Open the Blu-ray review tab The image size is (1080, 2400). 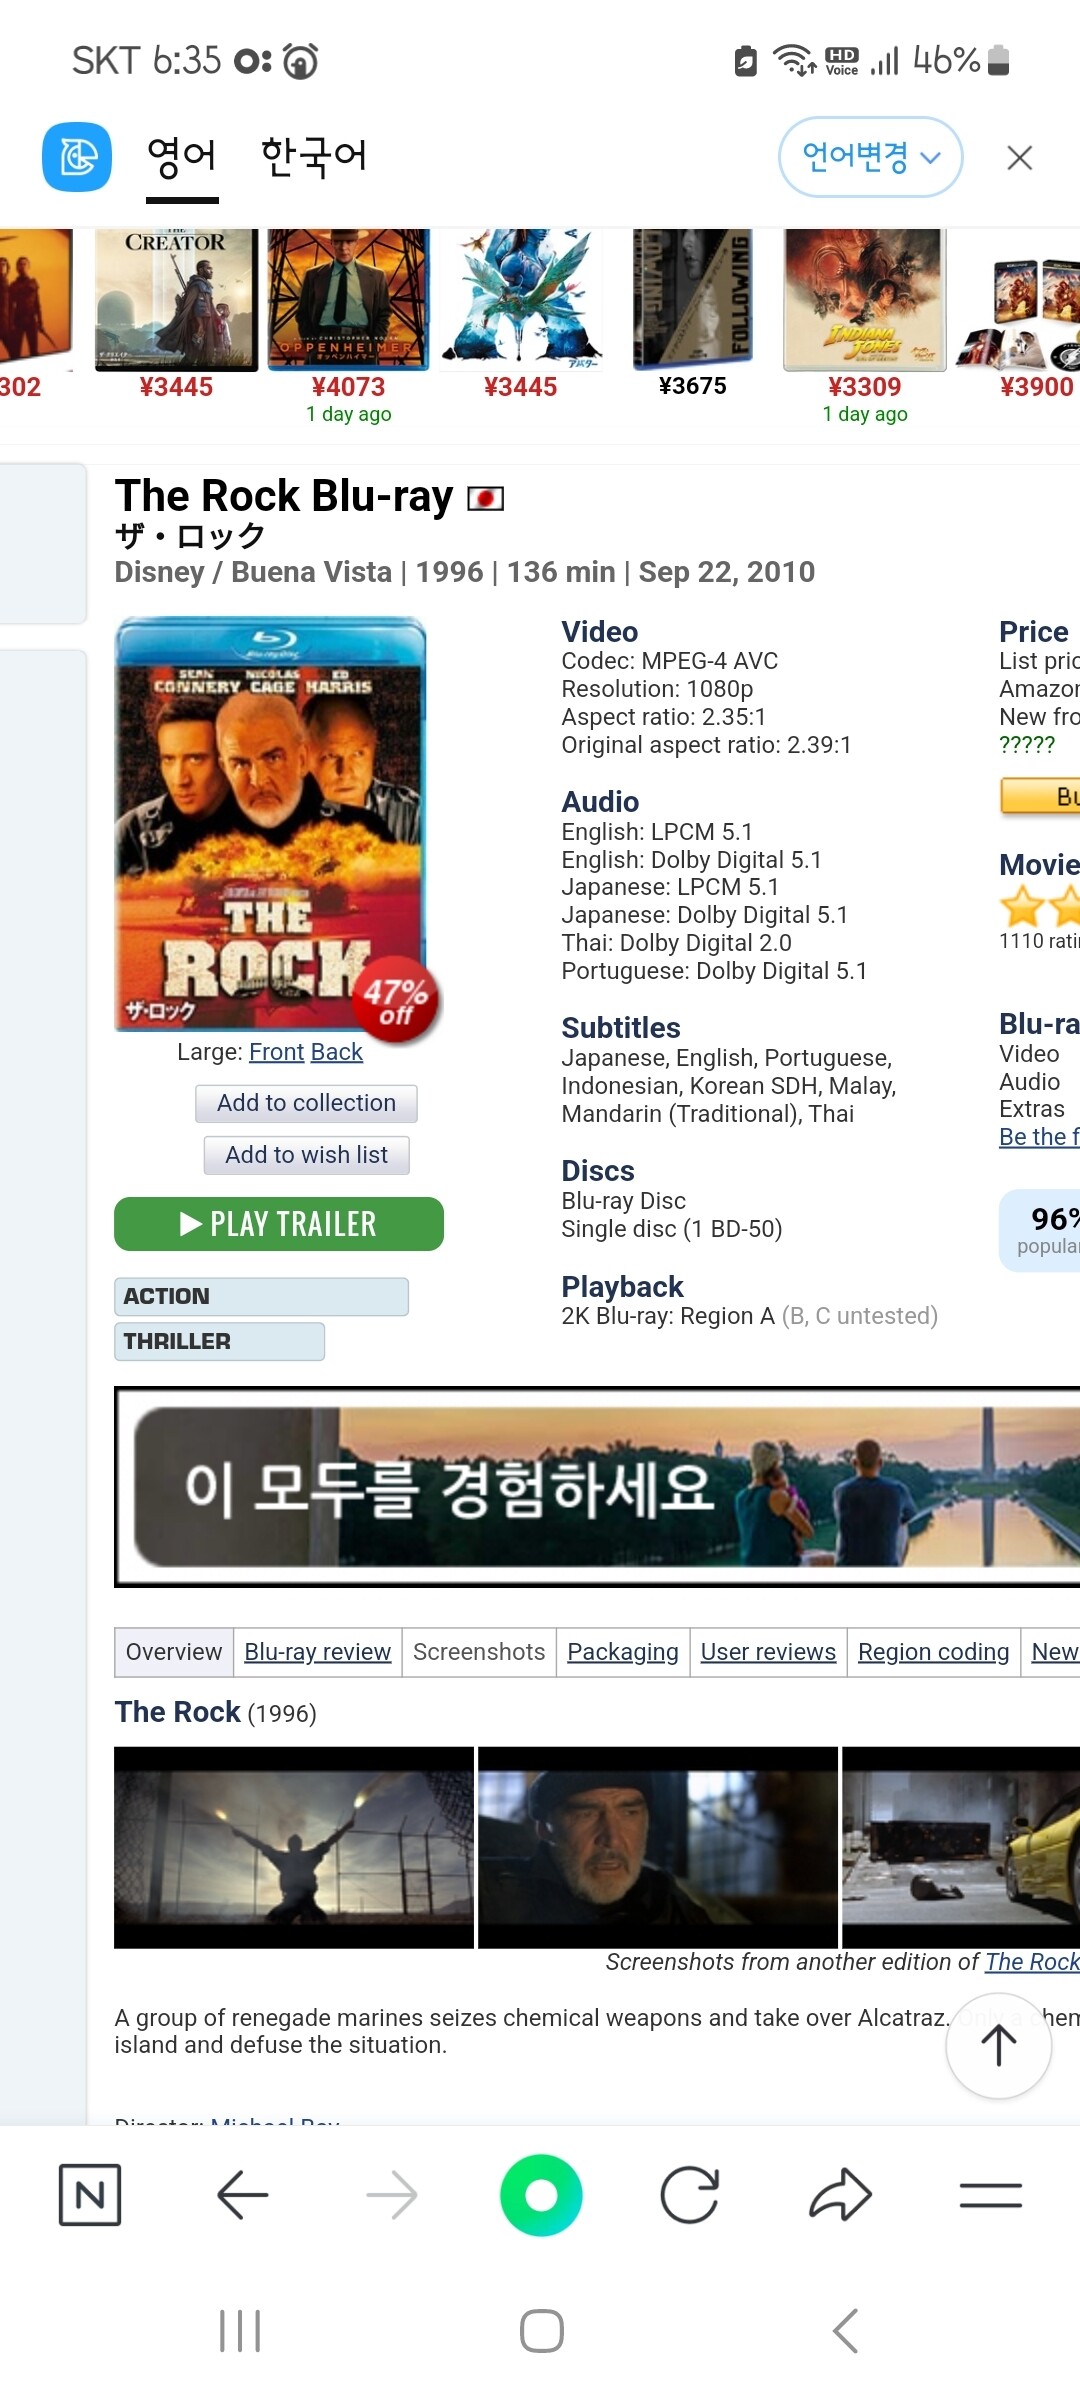tap(317, 1652)
